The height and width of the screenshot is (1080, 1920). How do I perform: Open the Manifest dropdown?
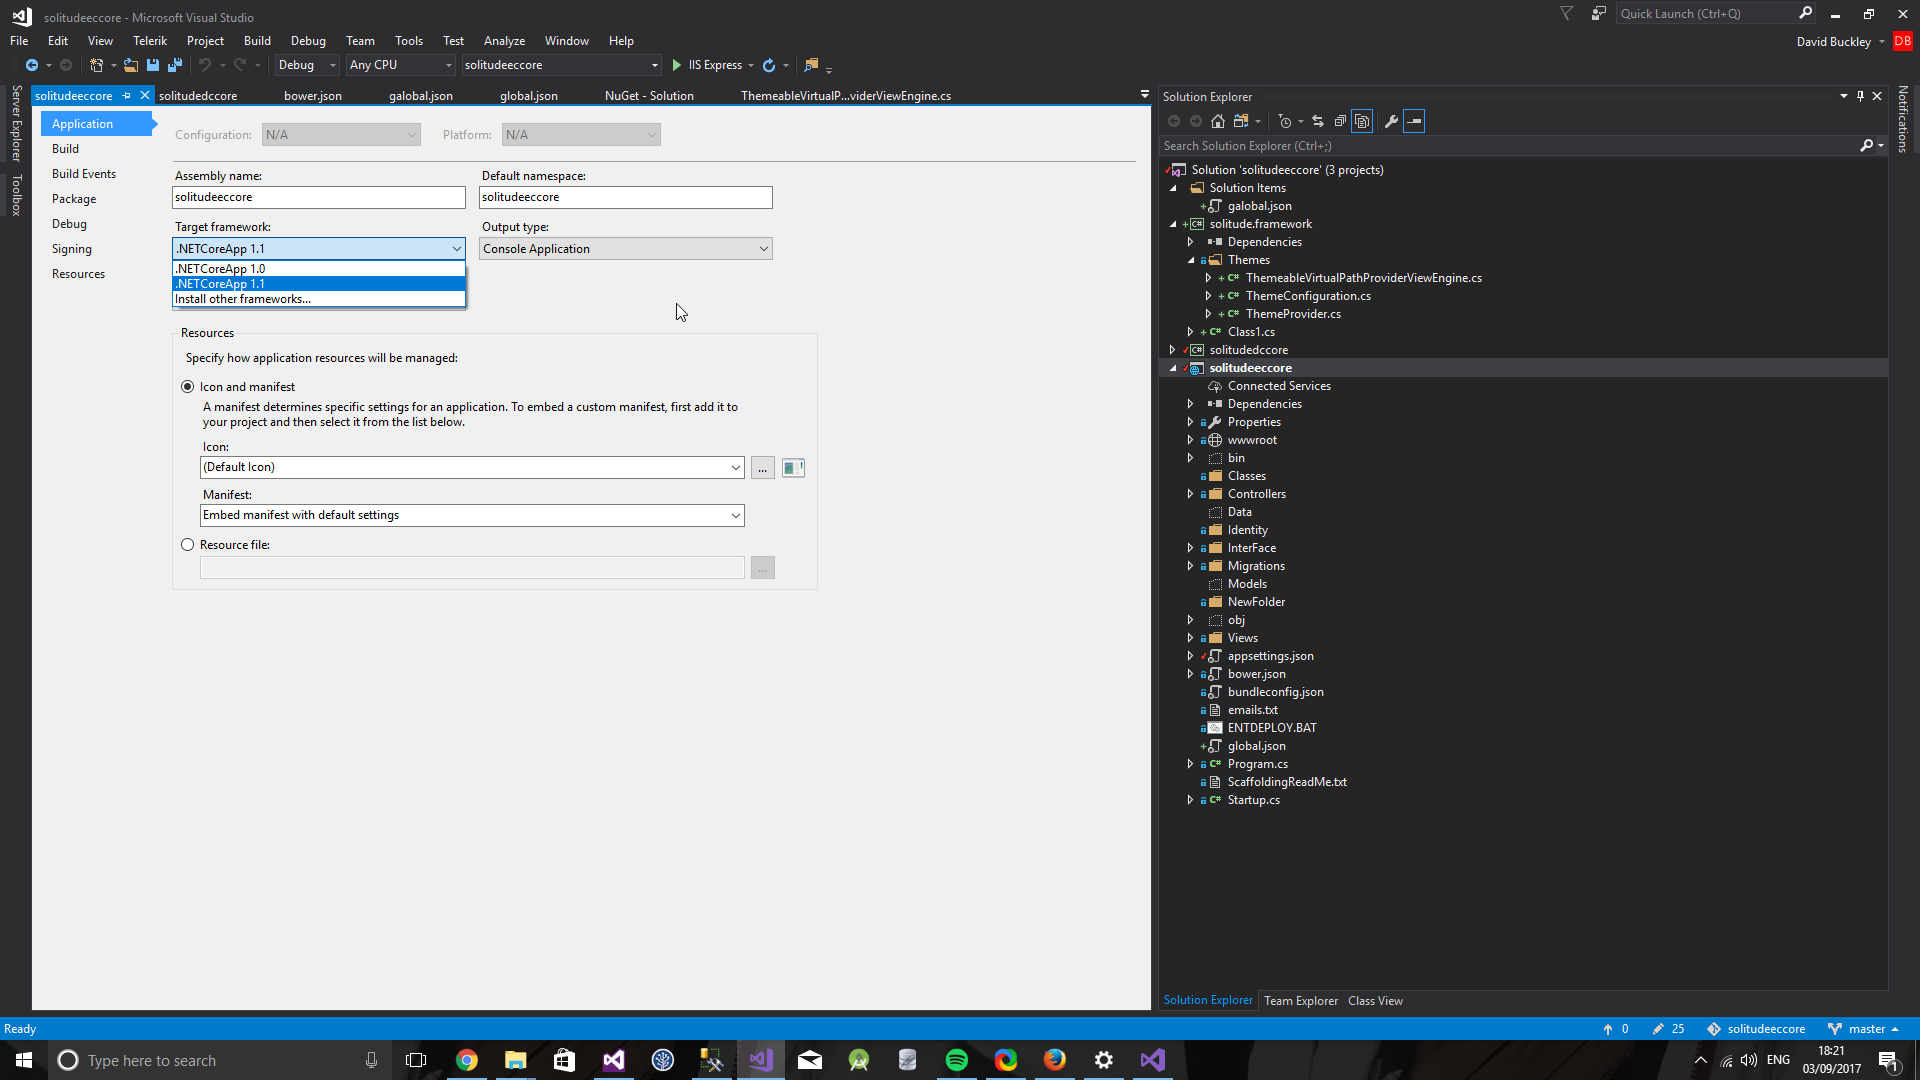click(736, 515)
